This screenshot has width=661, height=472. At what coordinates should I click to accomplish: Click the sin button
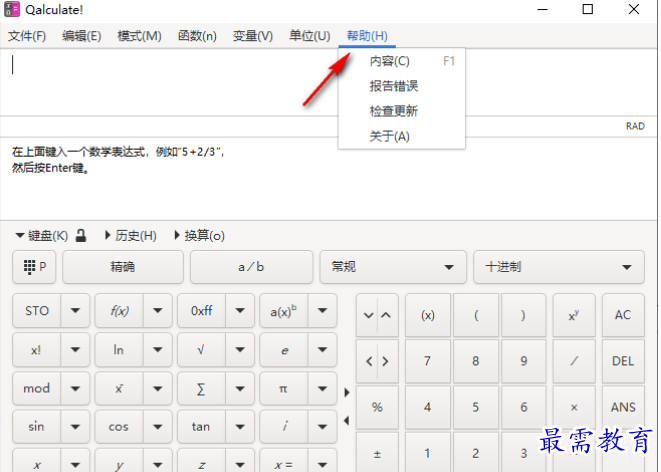[37, 426]
